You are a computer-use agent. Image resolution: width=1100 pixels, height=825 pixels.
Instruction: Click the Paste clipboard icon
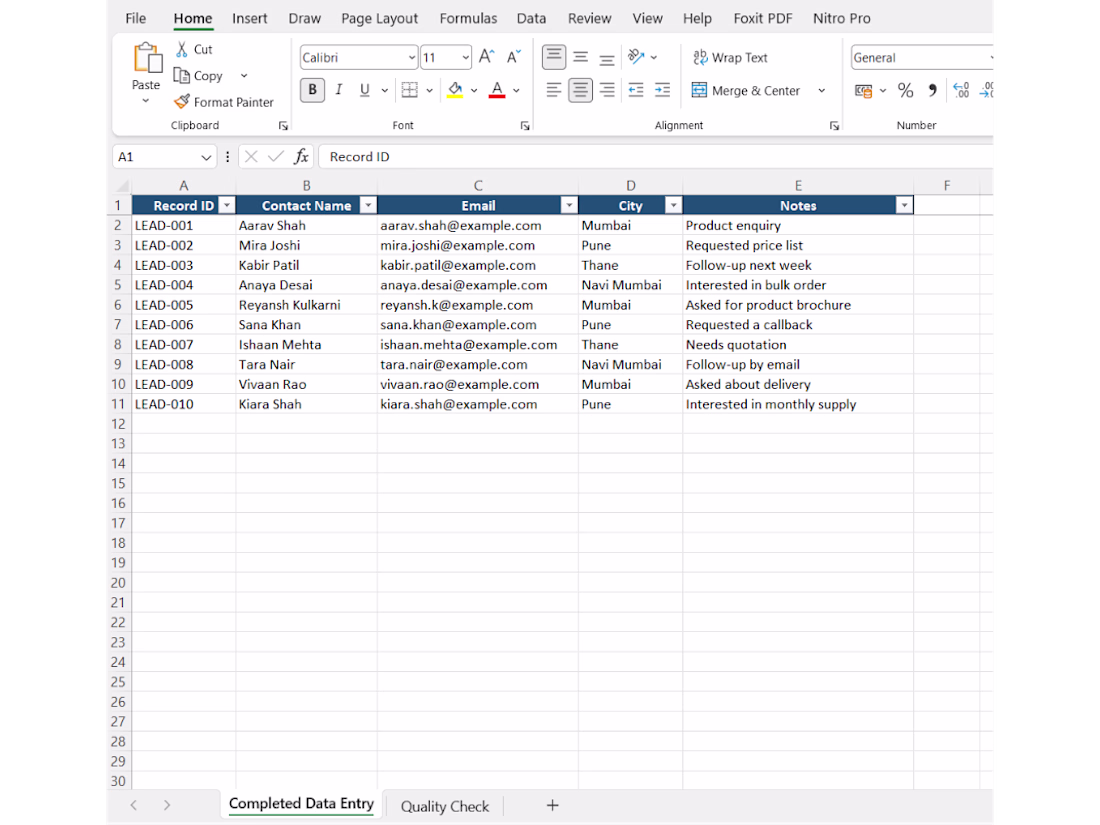tap(147, 58)
